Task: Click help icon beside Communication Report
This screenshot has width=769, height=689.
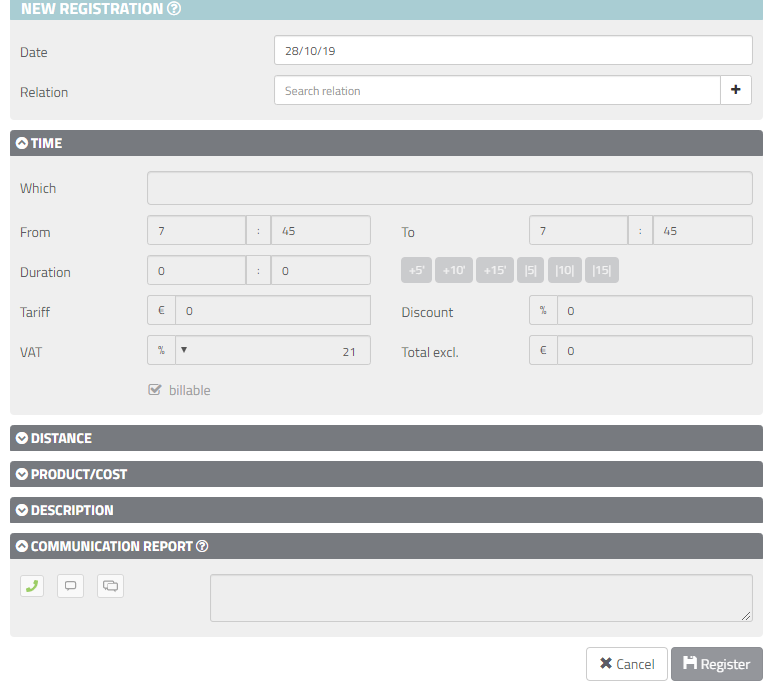Action: [x=202, y=546]
